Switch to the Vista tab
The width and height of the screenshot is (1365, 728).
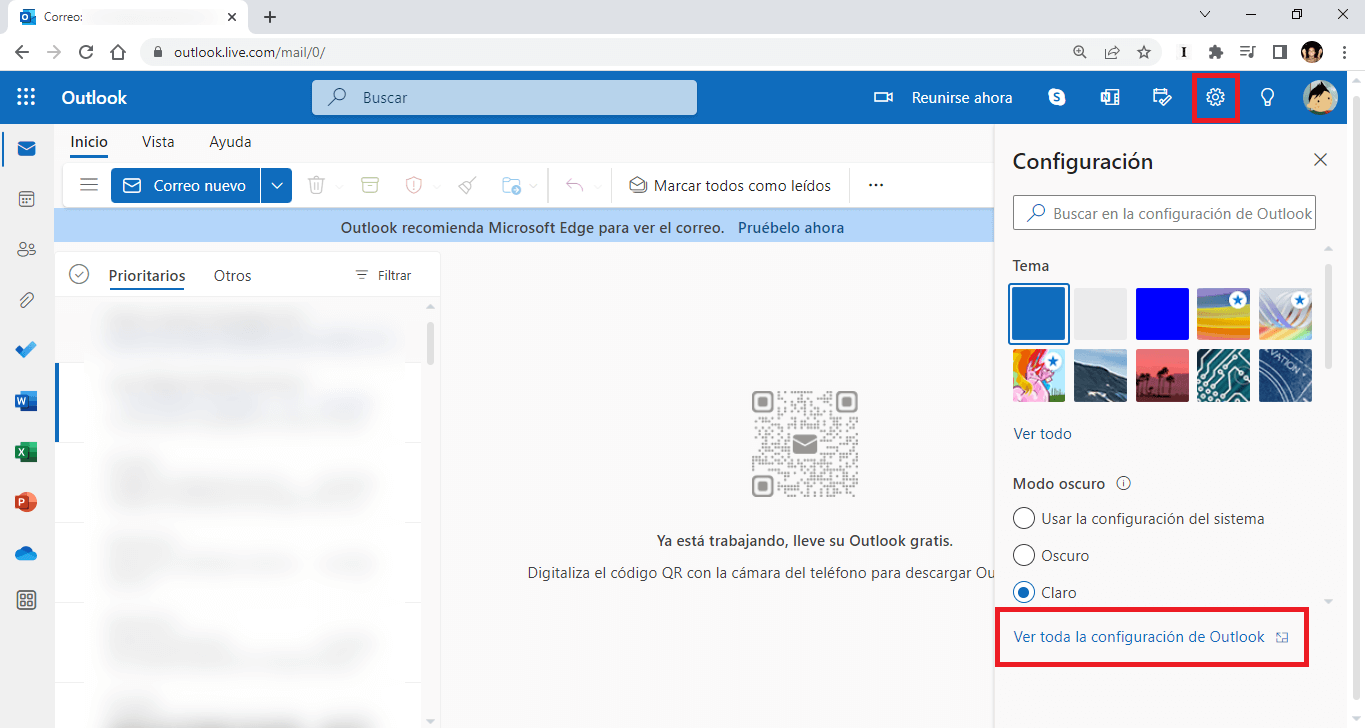point(158,142)
